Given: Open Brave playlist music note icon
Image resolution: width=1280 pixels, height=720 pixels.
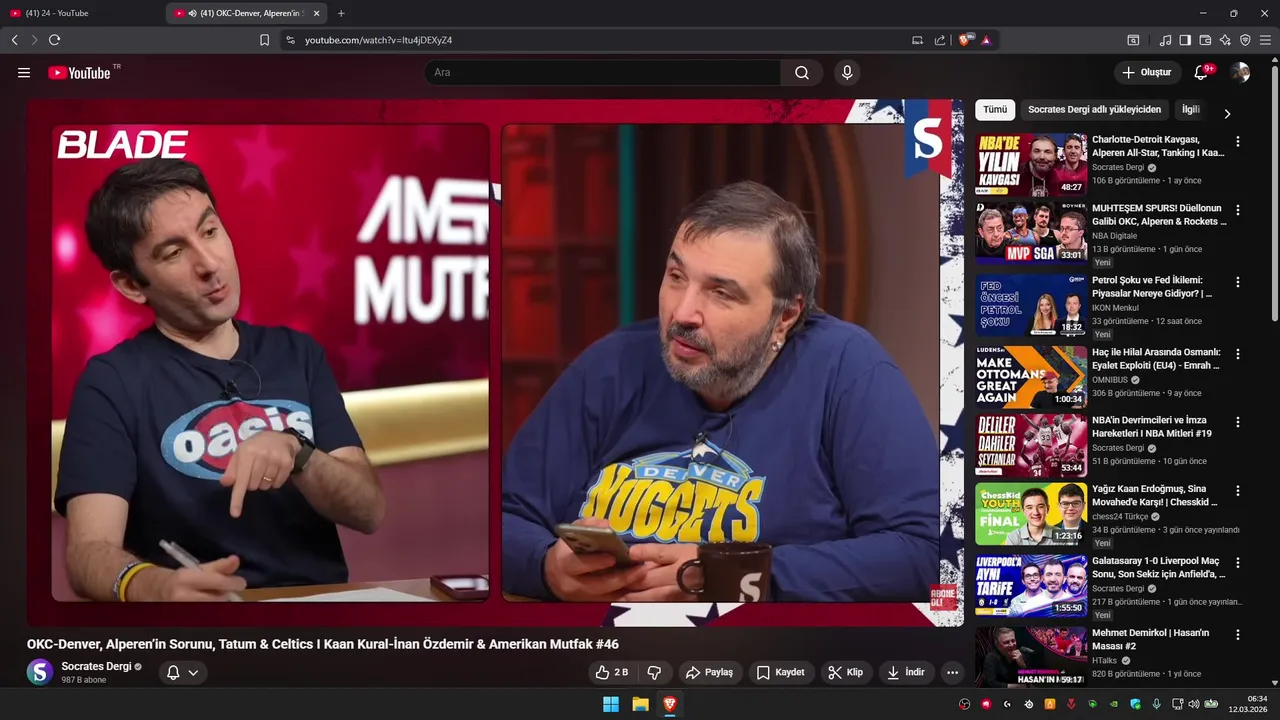Looking at the screenshot, I should pyautogui.click(x=1165, y=40).
